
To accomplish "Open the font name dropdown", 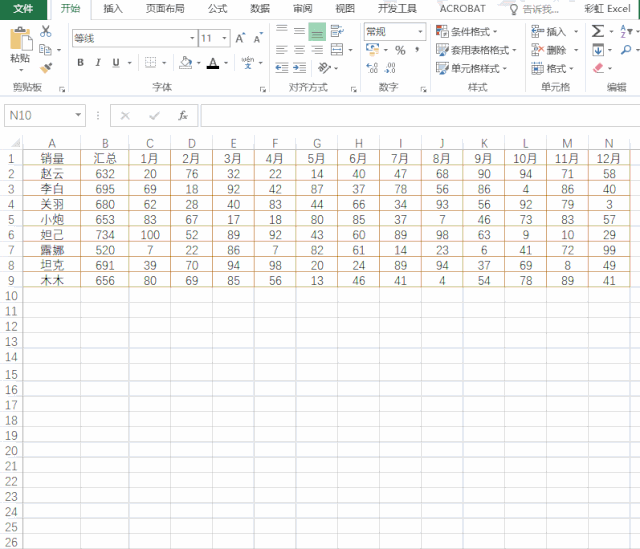I will [192, 38].
